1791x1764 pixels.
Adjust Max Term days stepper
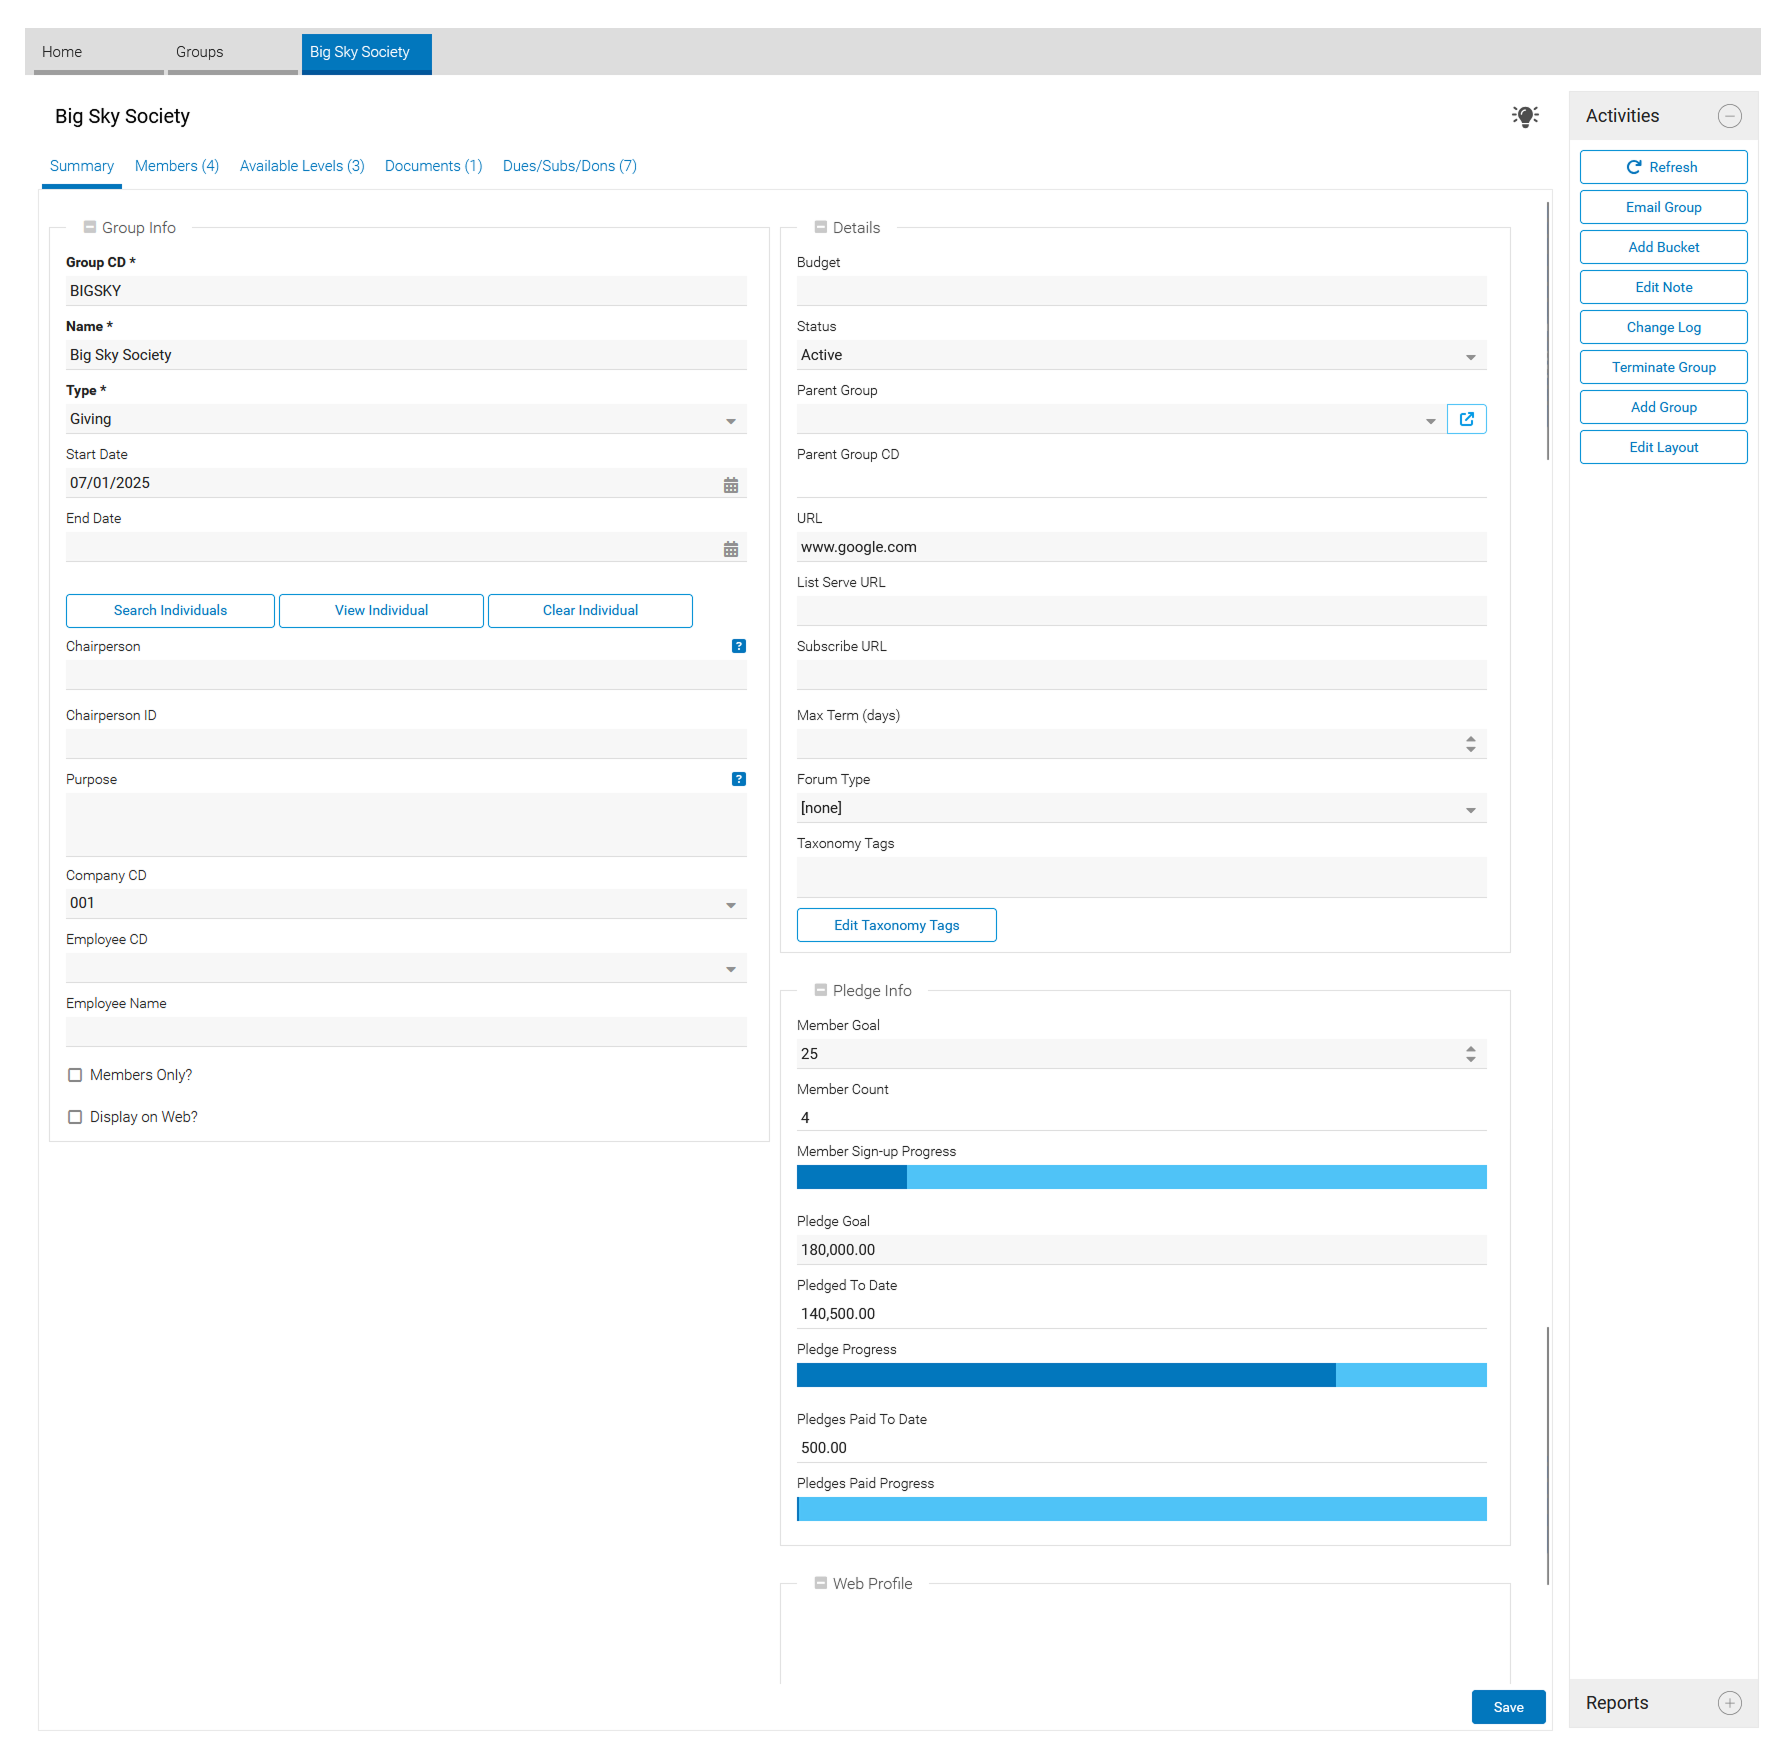1471,744
